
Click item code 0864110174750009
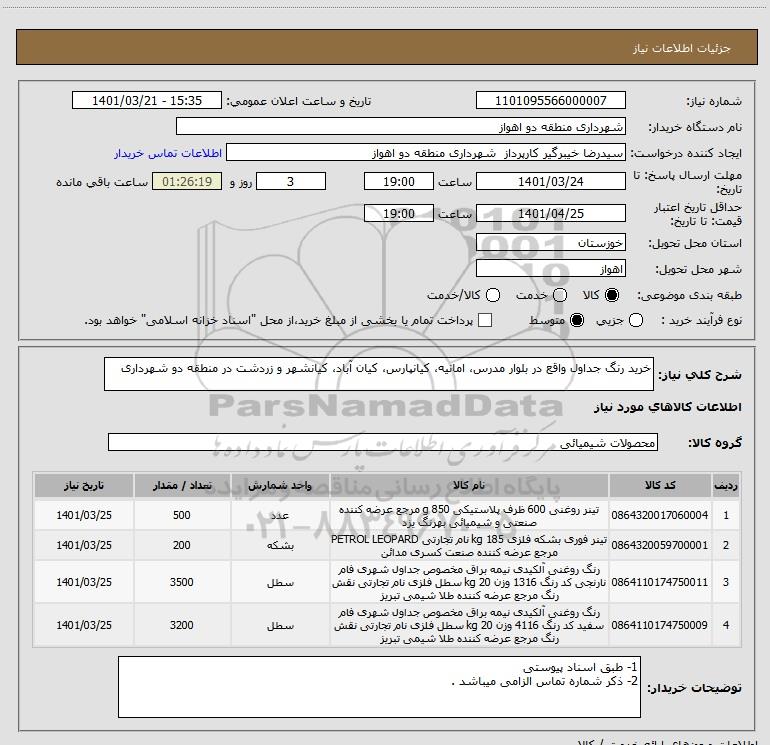(660, 625)
